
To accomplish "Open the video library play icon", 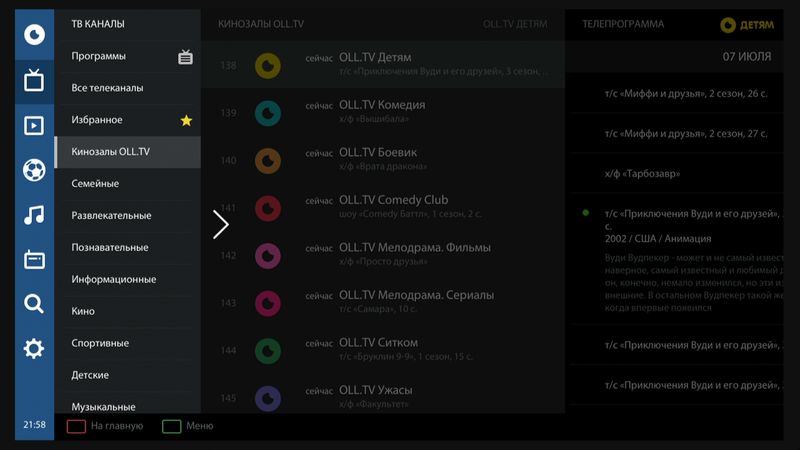I will (x=34, y=125).
